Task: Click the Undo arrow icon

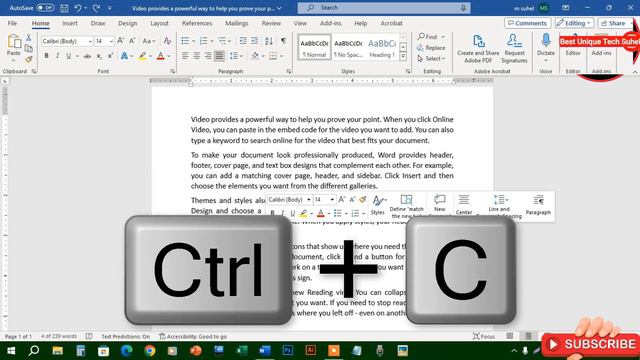Action: point(78,8)
